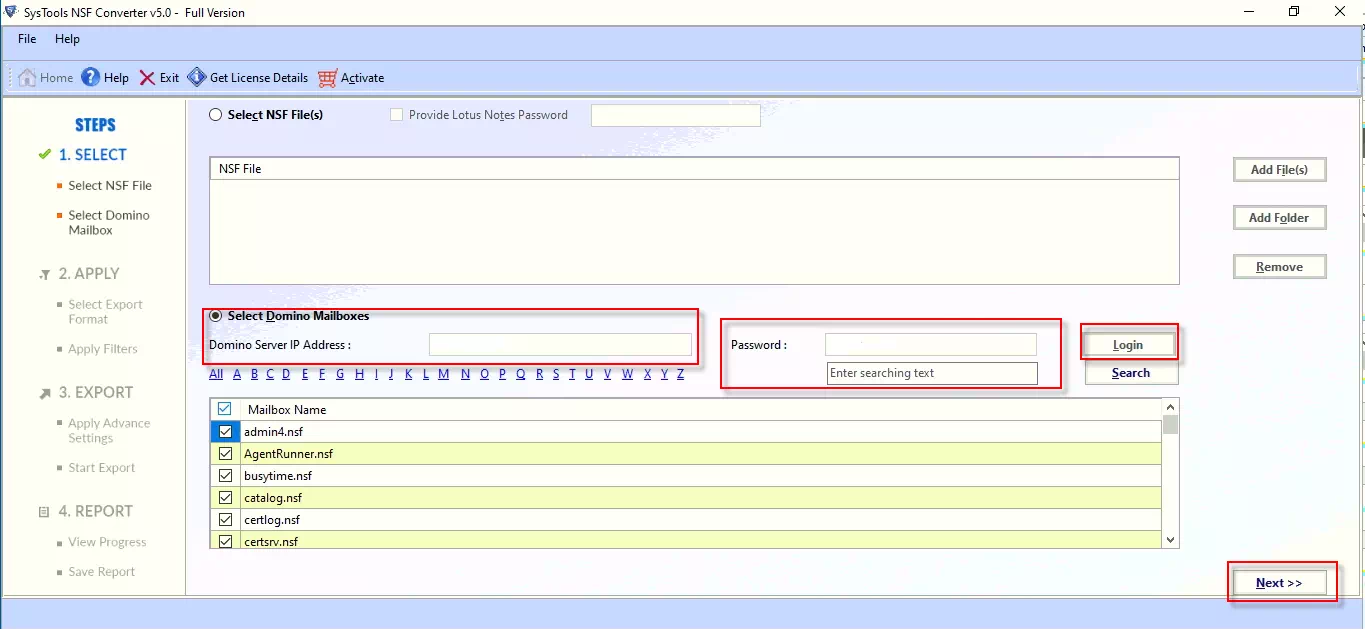
Task: Go to View Progress step
Action: (x=107, y=543)
